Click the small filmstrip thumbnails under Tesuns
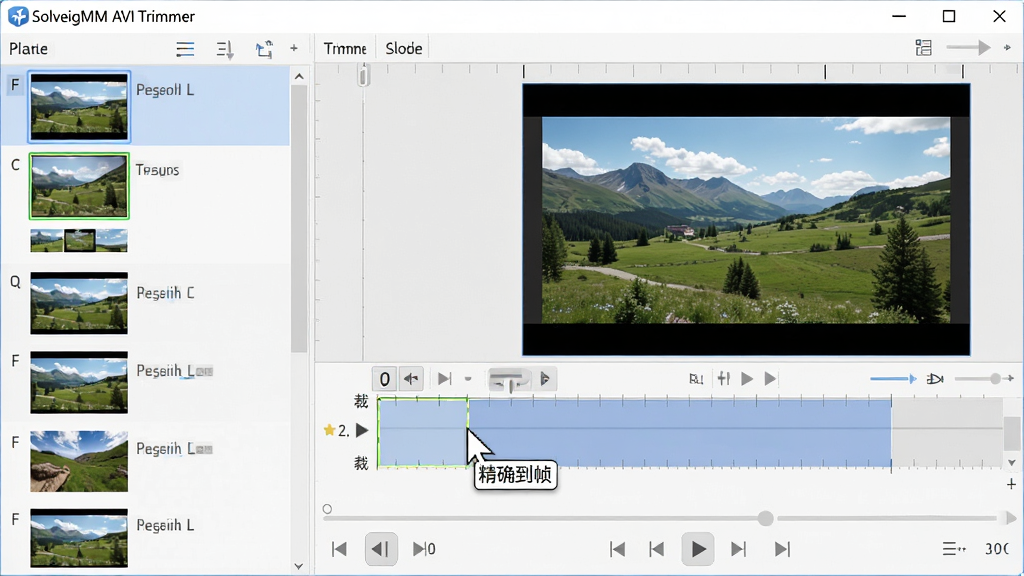 point(79,240)
